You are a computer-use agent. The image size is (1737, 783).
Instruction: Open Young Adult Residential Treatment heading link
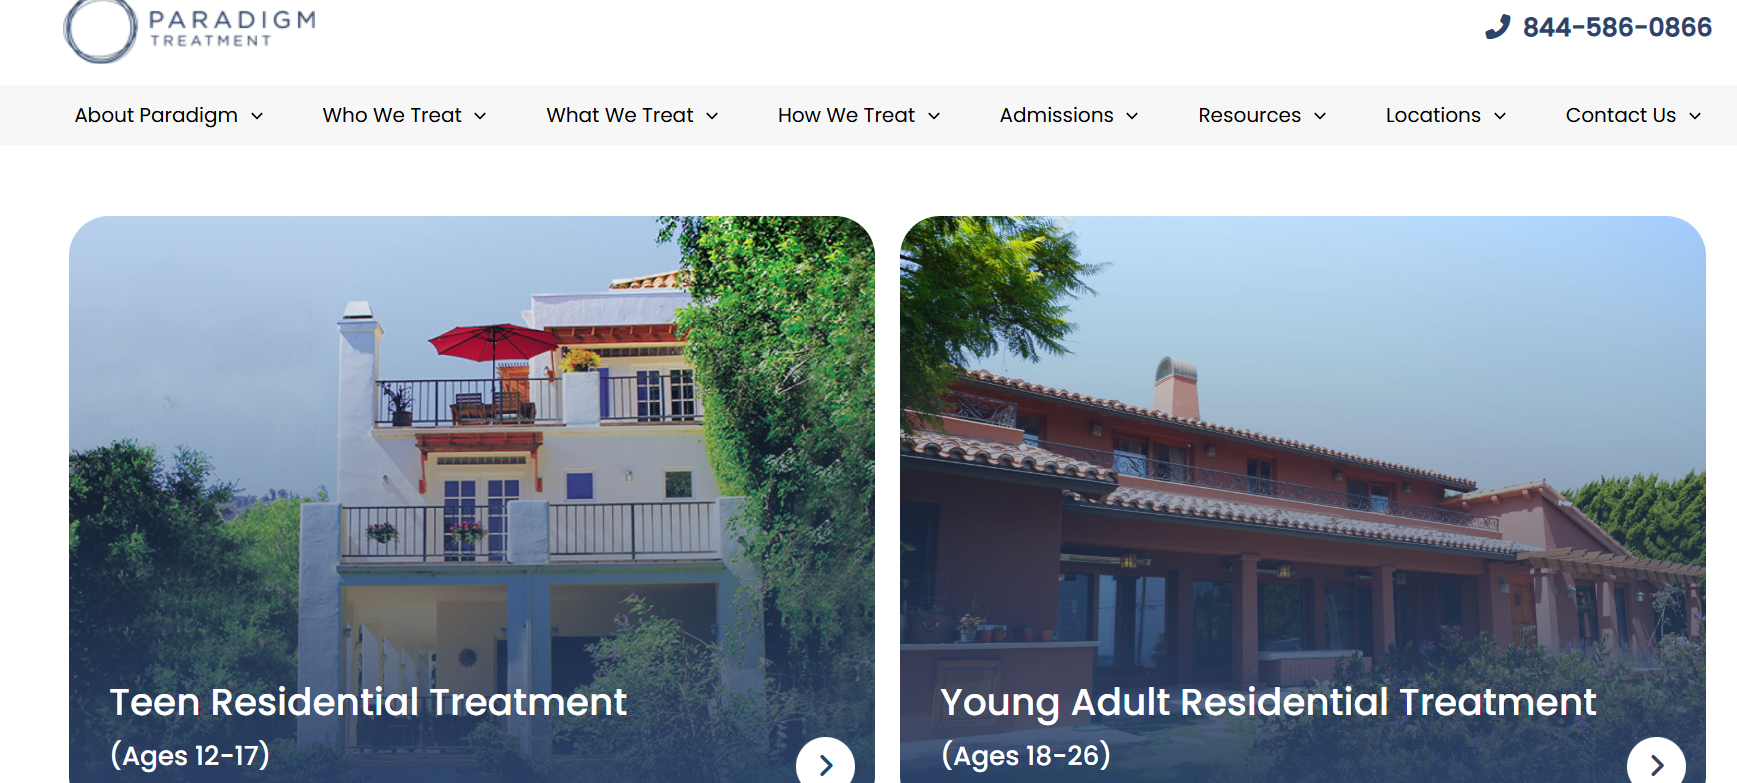[1268, 703]
